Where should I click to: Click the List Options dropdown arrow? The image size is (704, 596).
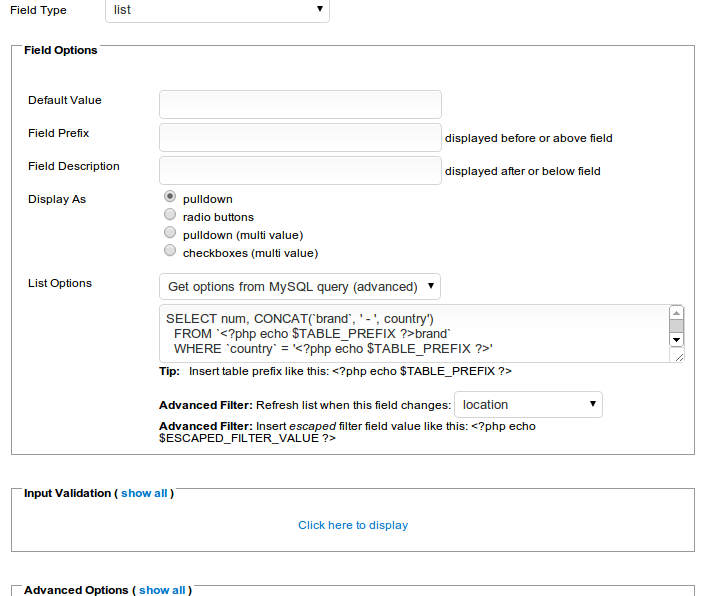point(430,286)
